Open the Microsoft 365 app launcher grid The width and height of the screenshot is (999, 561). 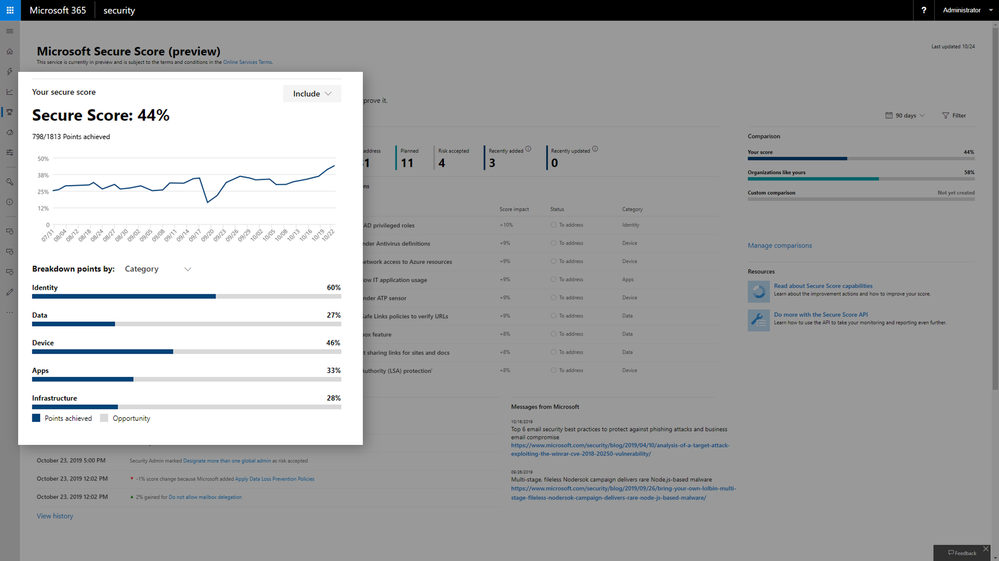coord(10,10)
